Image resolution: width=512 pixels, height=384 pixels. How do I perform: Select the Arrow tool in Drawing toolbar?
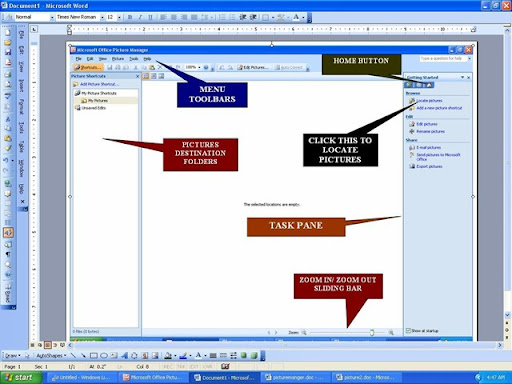[x=83, y=356]
